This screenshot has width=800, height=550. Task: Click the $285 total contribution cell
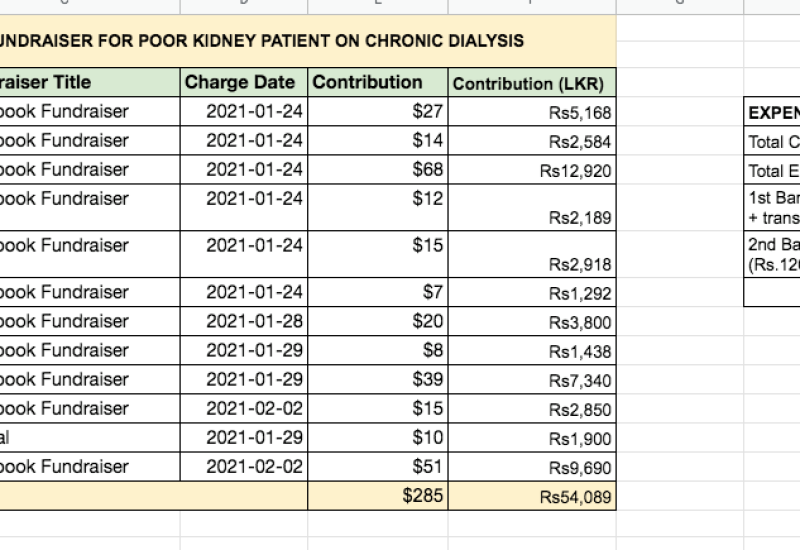pos(377,495)
